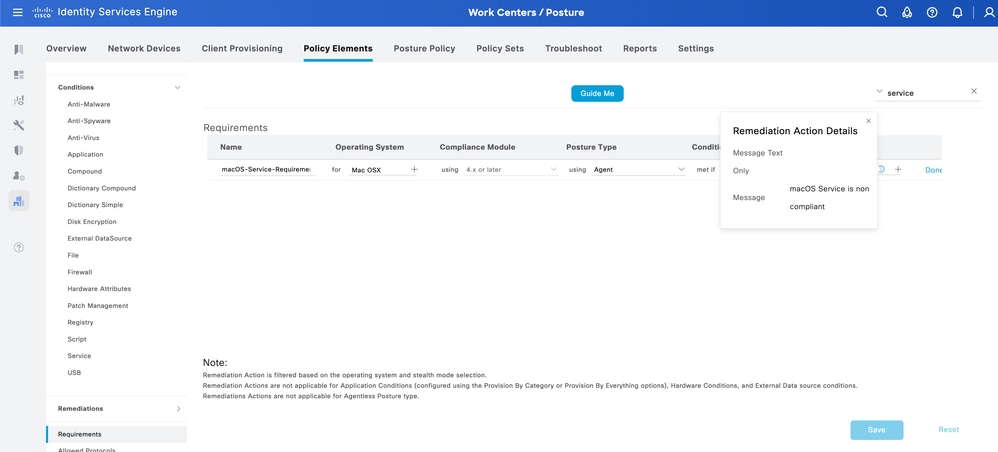The height and width of the screenshot is (452, 998).
Task: Collapse the Conditions section chevron
Action: click(x=178, y=87)
